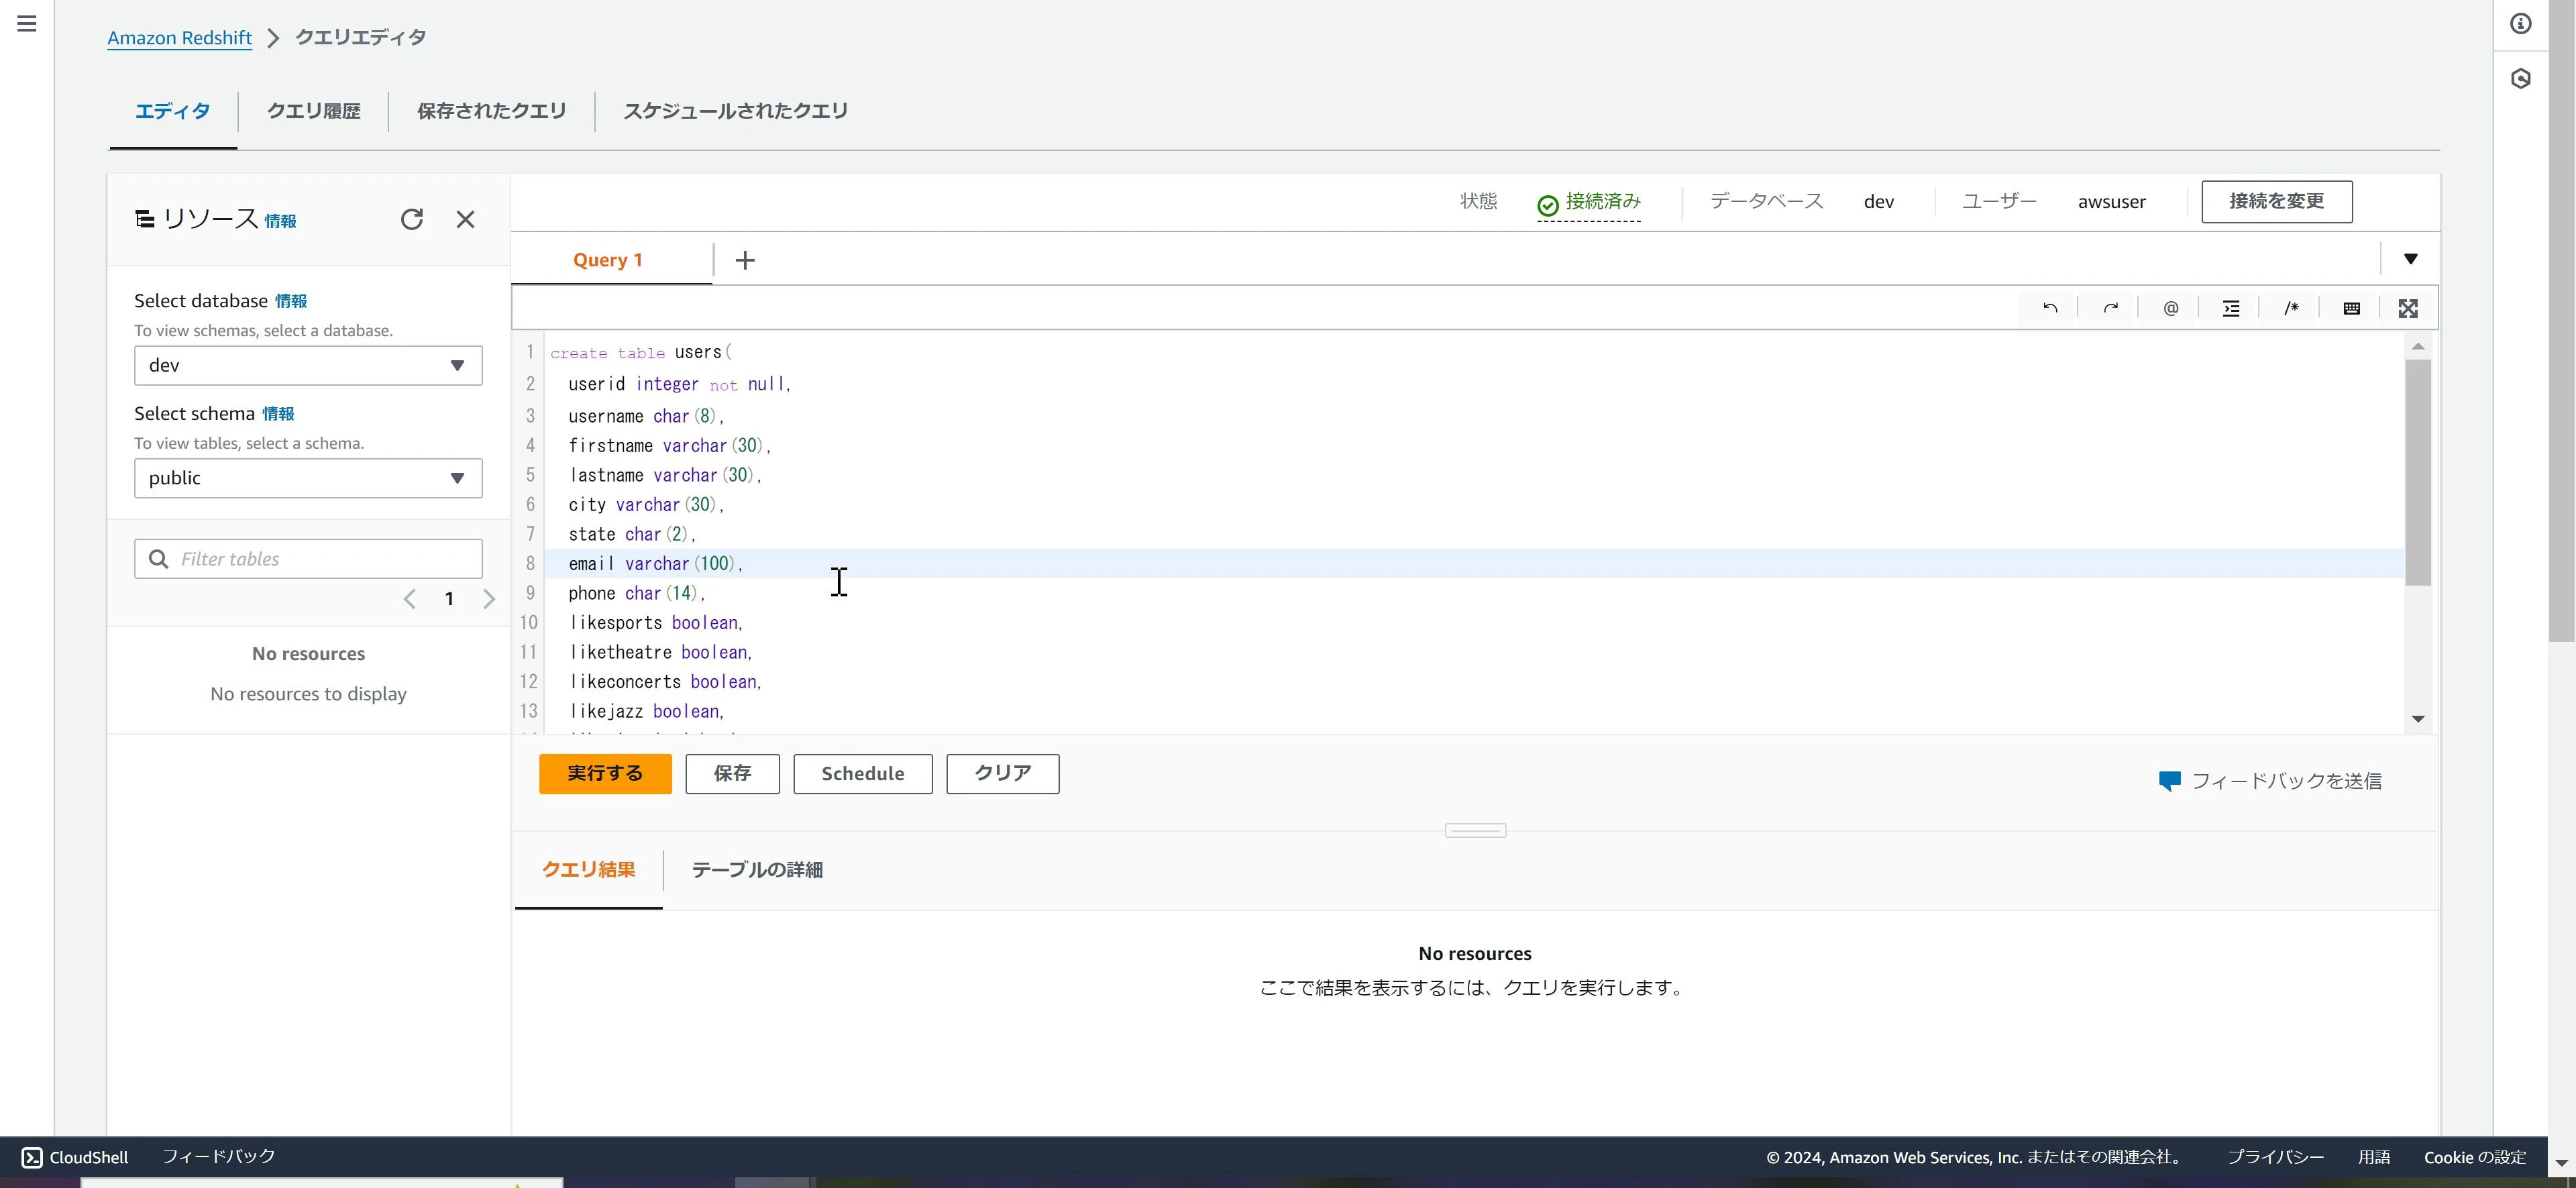The image size is (2576, 1188).
Task: Click the hexagon icon in right sidebar
Action: [x=2521, y=78]
